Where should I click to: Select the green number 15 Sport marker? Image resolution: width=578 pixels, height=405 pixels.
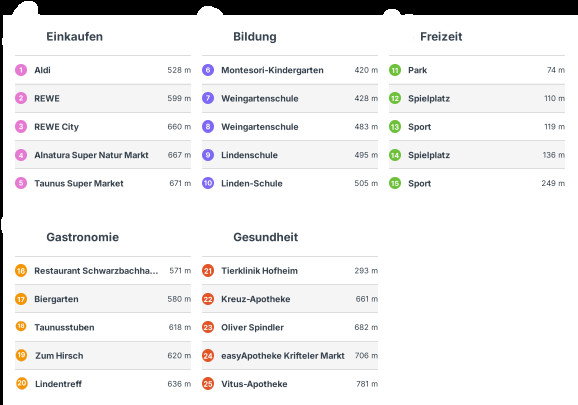(395, 183)
